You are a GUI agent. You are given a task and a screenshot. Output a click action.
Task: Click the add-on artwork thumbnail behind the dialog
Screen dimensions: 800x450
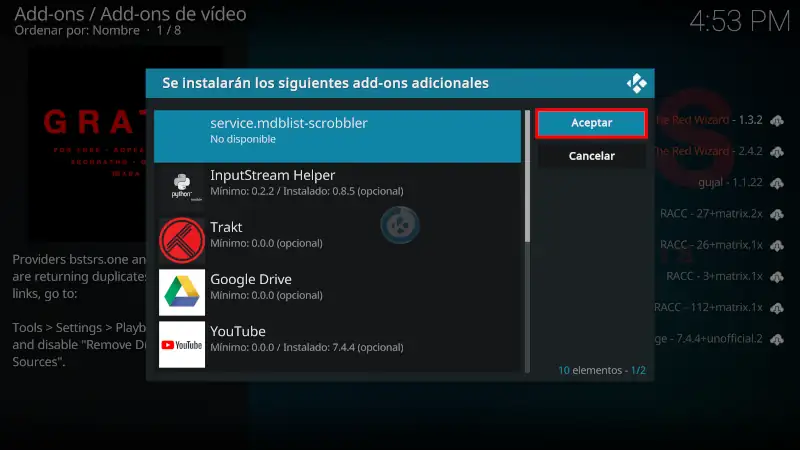(x=87, y=144)
